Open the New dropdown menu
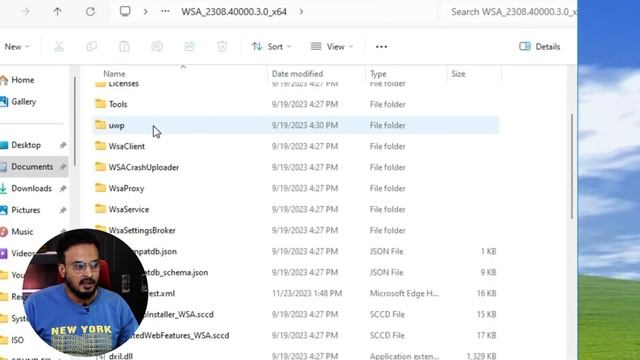Viewport: 640px width, 360px height. [16, 47]
